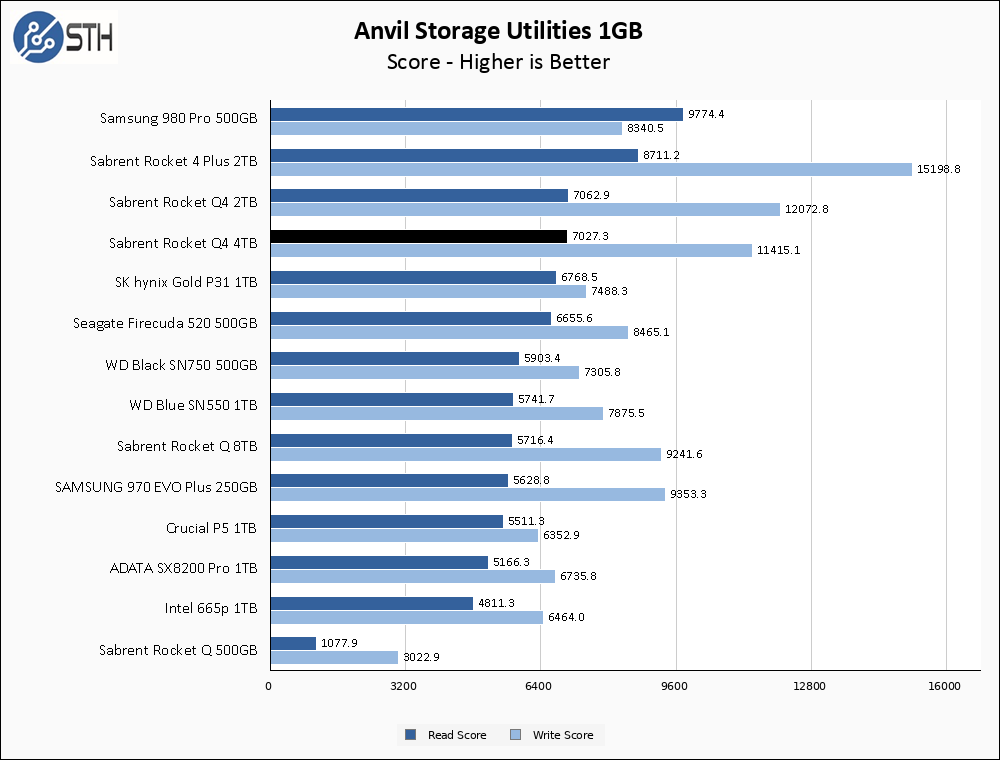Click the Samsung 980 Pro read score bar
This screenshot has width=1000, height=760.
click(x=477, y=114)
